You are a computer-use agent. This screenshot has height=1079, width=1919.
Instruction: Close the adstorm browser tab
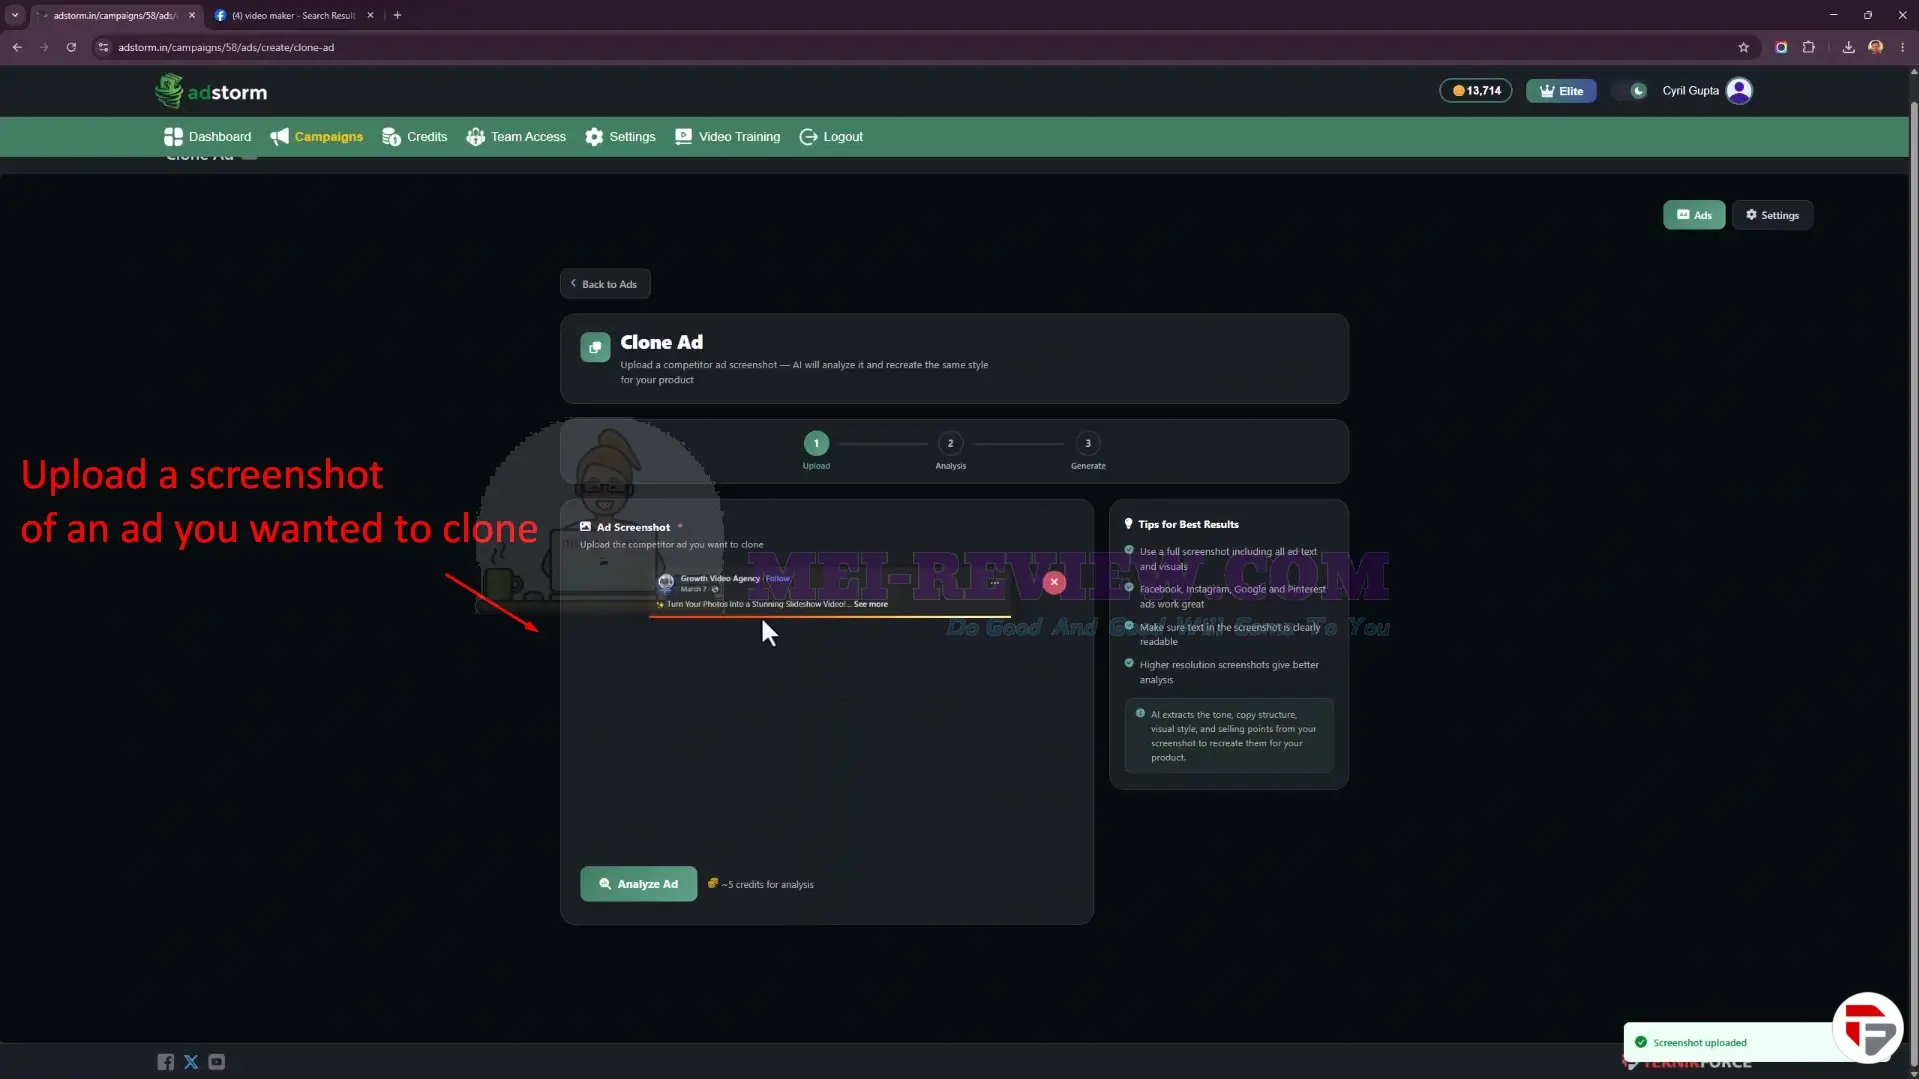tap(192, 15)
